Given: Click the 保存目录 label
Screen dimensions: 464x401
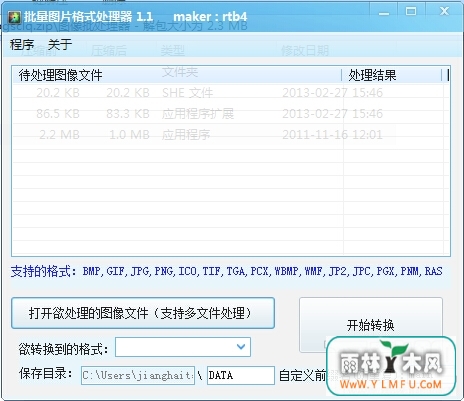Looking at the screenshot, I should (45, 374).
